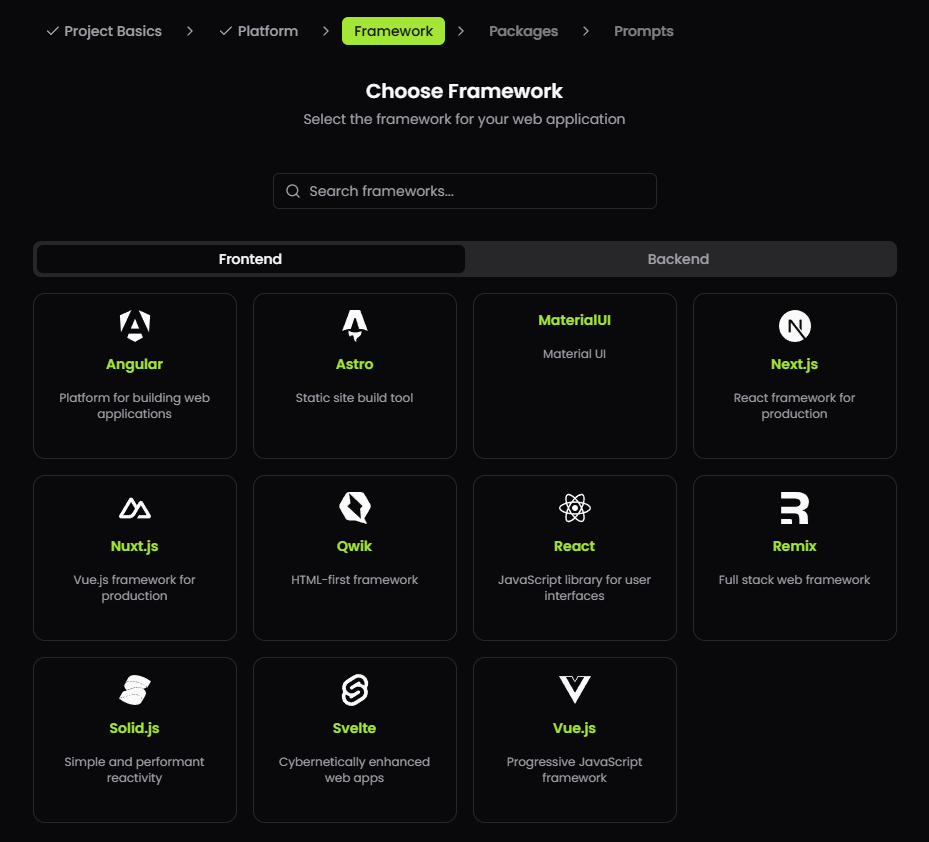The height and width of the screenshot is (842, 929).
Task: Select the Svelte name label
Action: [354, 728]
